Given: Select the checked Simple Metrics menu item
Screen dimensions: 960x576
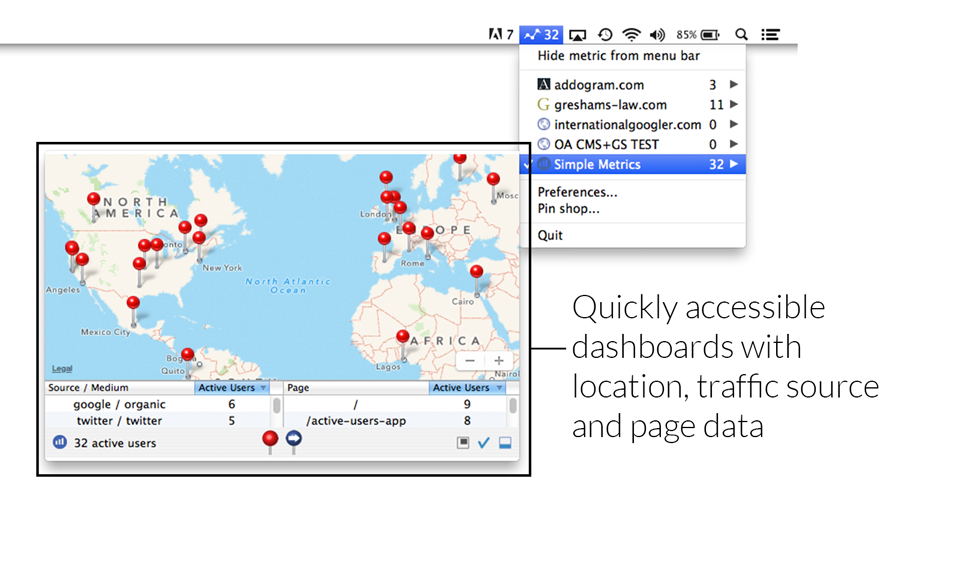Looking at the screenshot, I should coord(632,164).
